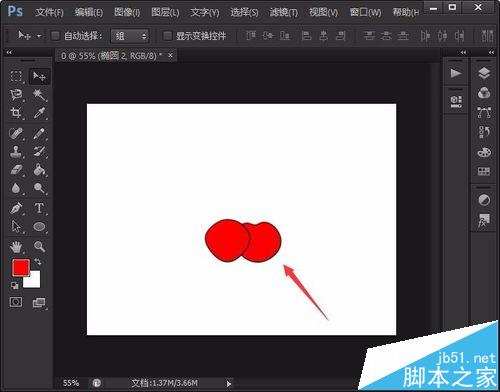Click align top edges button
The height and width of the screenshot is (392, 500).
pos(251,36)
